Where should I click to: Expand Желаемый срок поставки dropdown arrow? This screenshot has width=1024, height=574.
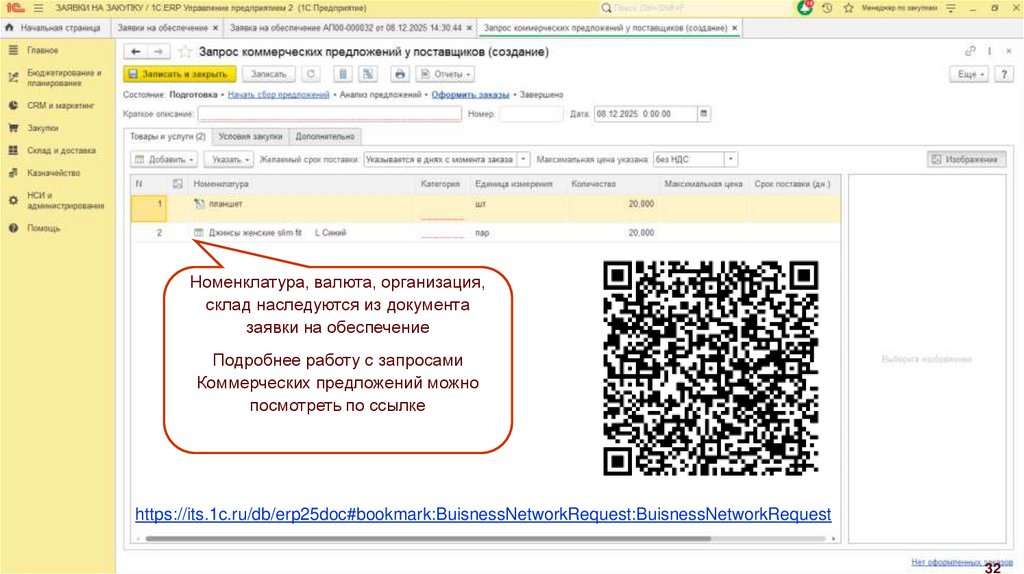pyautogui.click(x=523, y=159)
